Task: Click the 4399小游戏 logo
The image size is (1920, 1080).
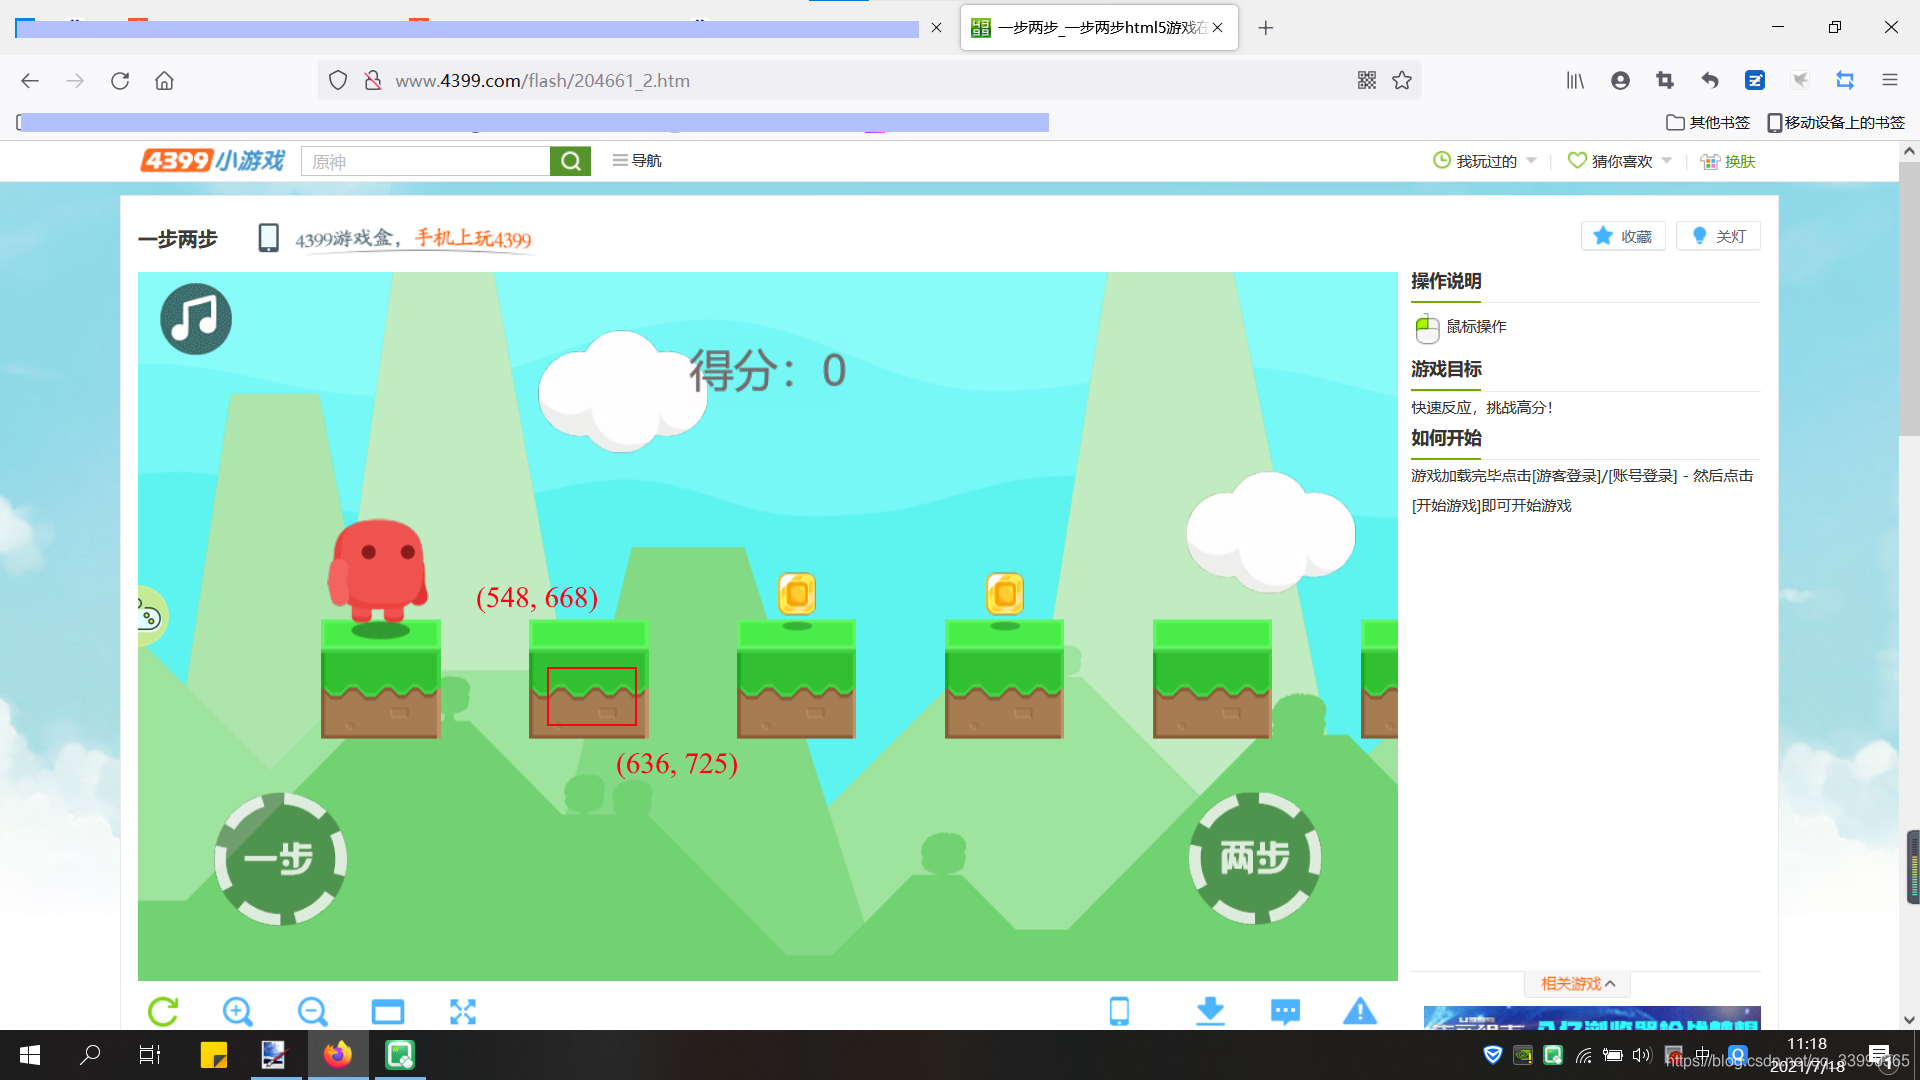Action: pyautogui.click(x=213, y=160)
